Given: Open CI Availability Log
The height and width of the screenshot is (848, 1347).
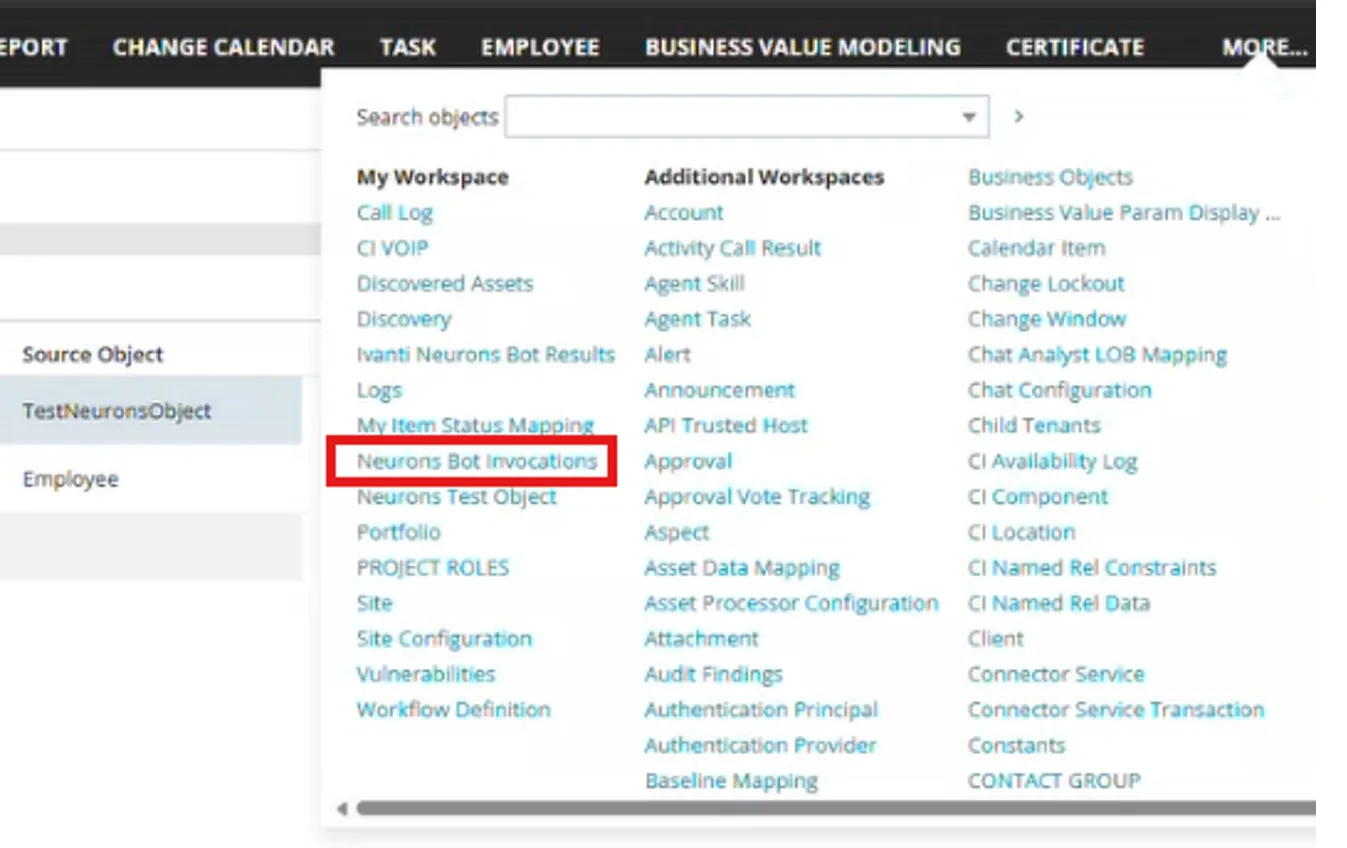Looking at the screenshot, I should point(1052,461).
